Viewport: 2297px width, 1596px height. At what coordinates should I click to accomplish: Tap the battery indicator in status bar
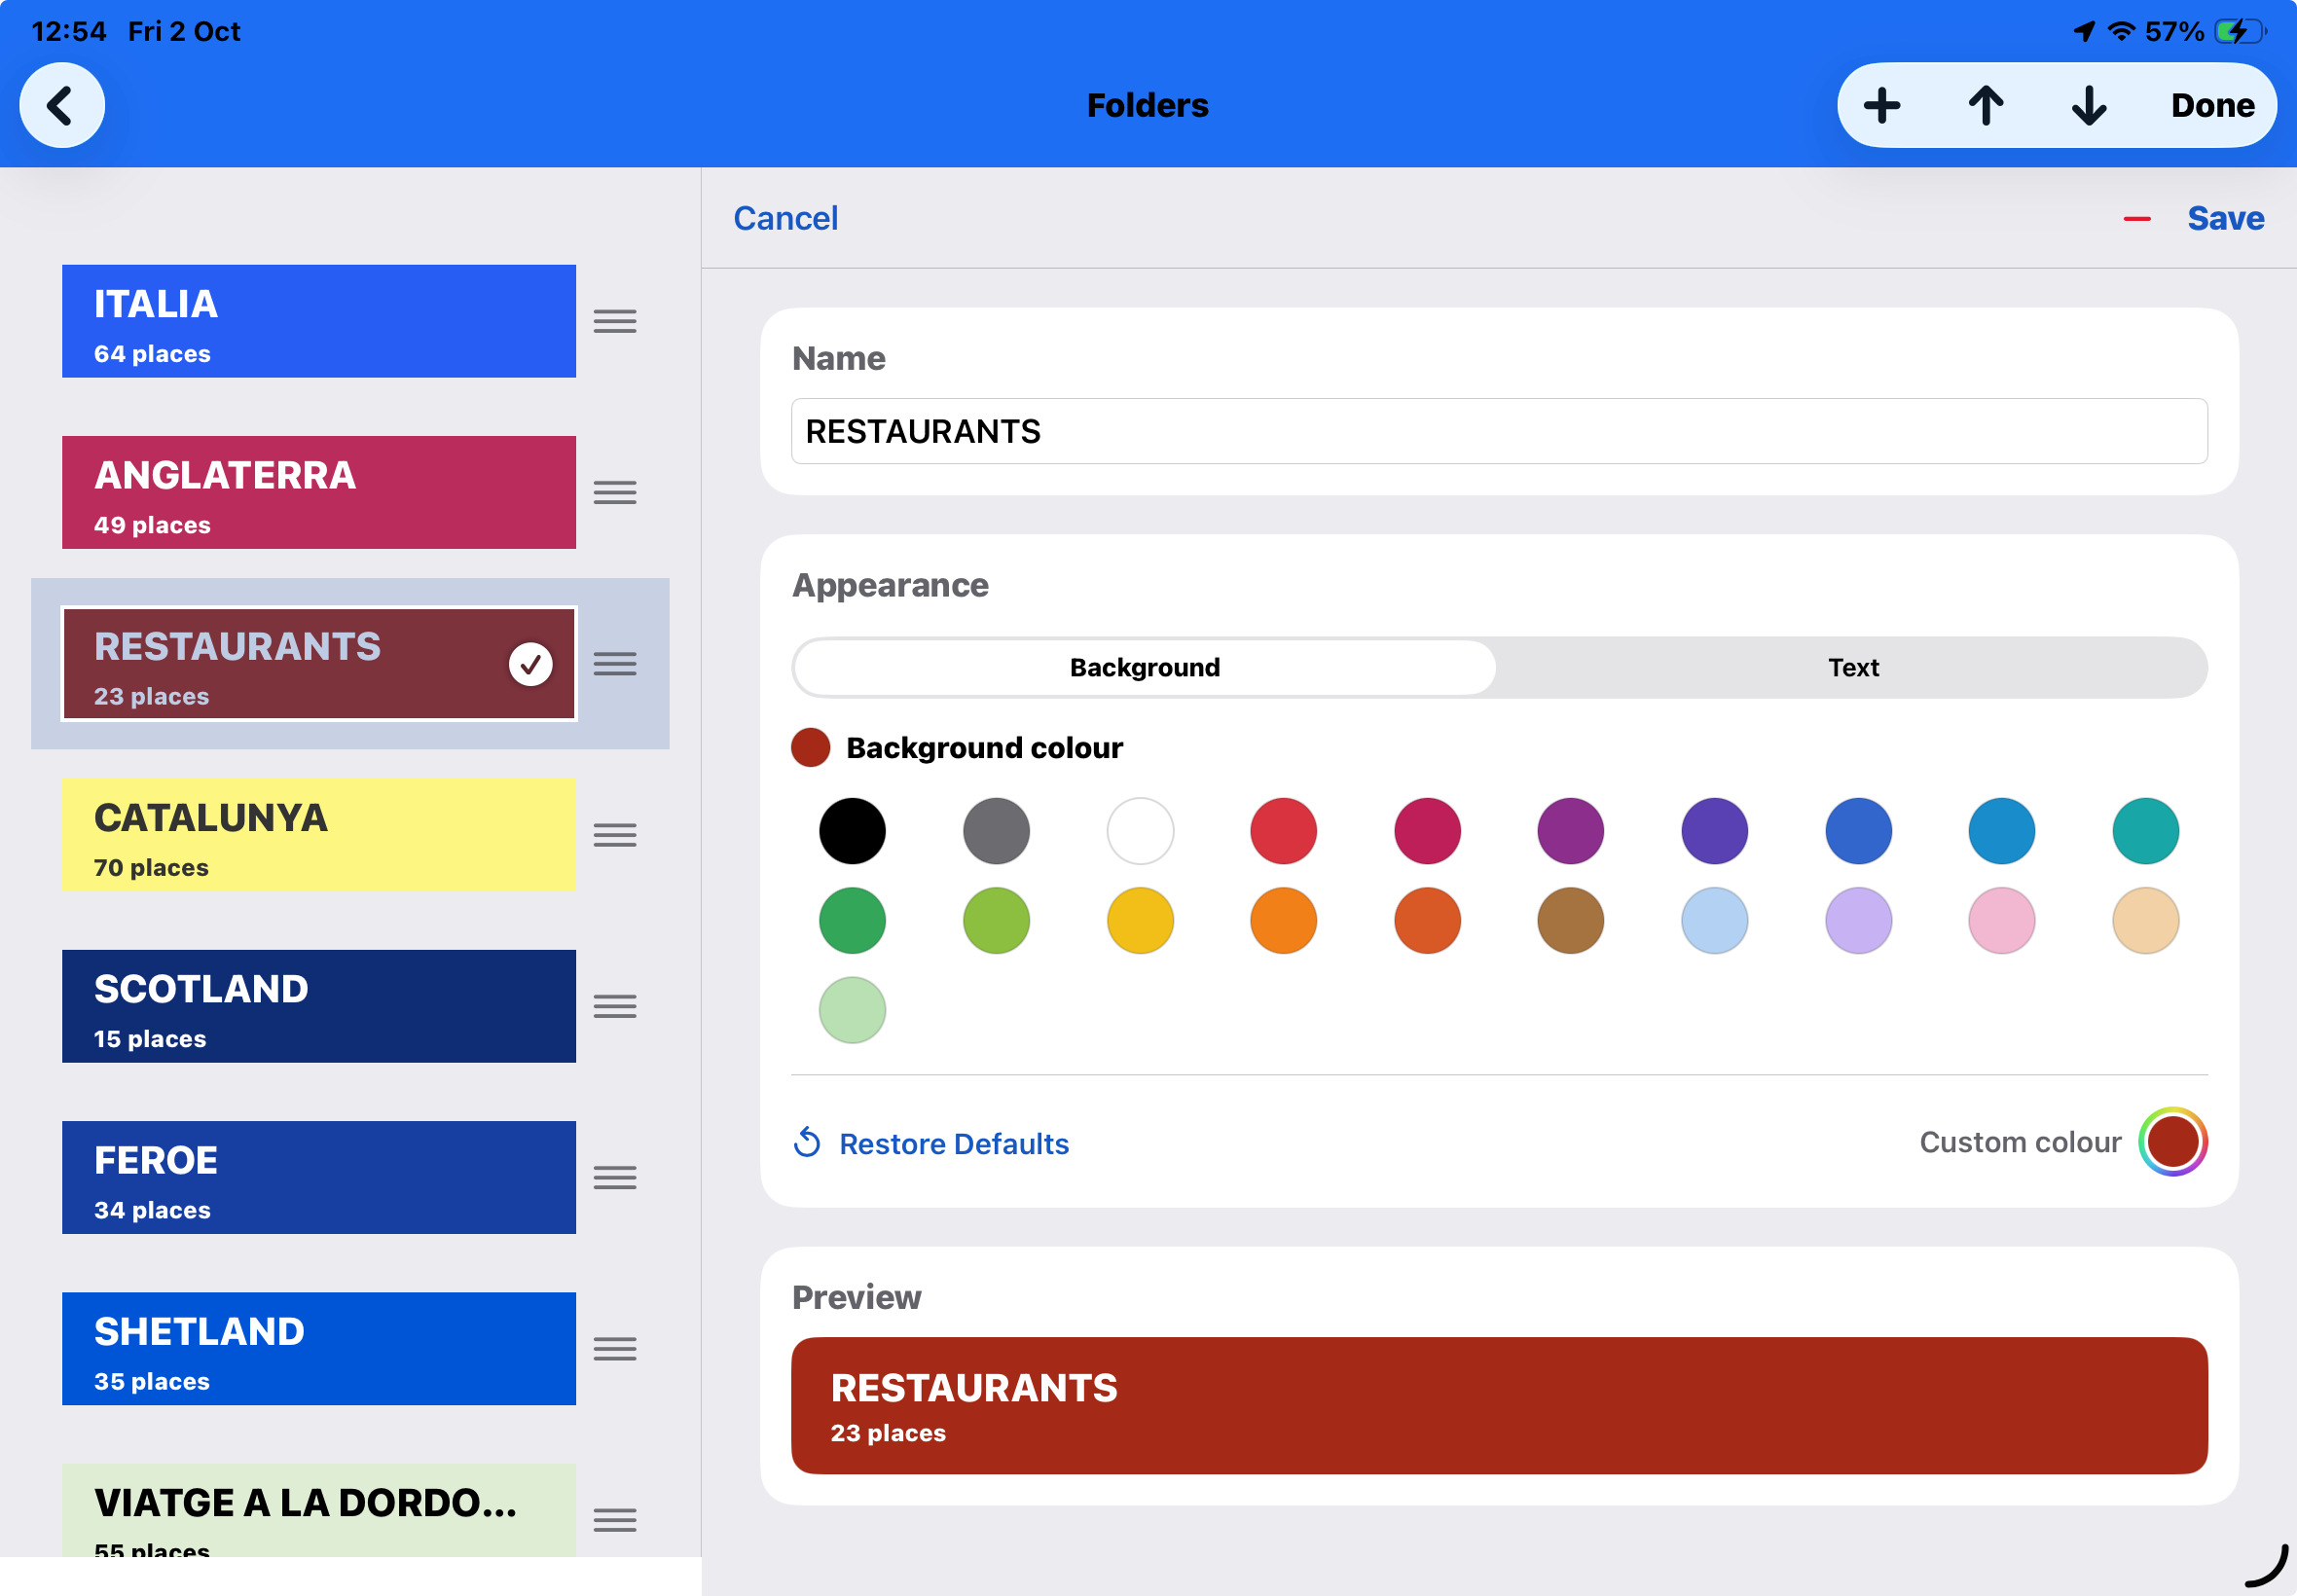pyautogui.click(x=2240, y=32)
